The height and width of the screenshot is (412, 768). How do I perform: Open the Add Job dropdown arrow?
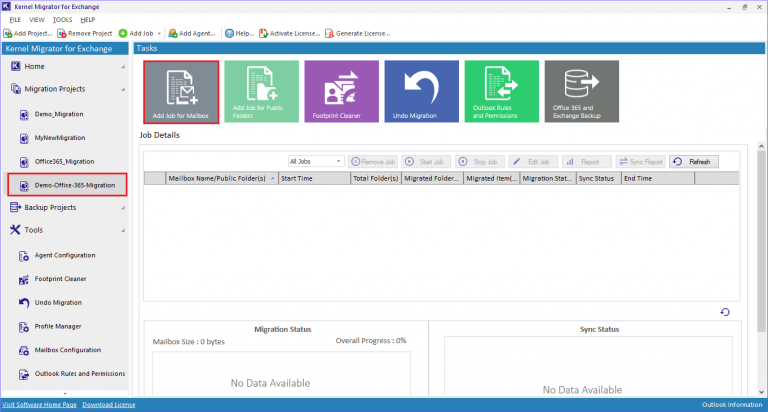click(x=159, y=34)
